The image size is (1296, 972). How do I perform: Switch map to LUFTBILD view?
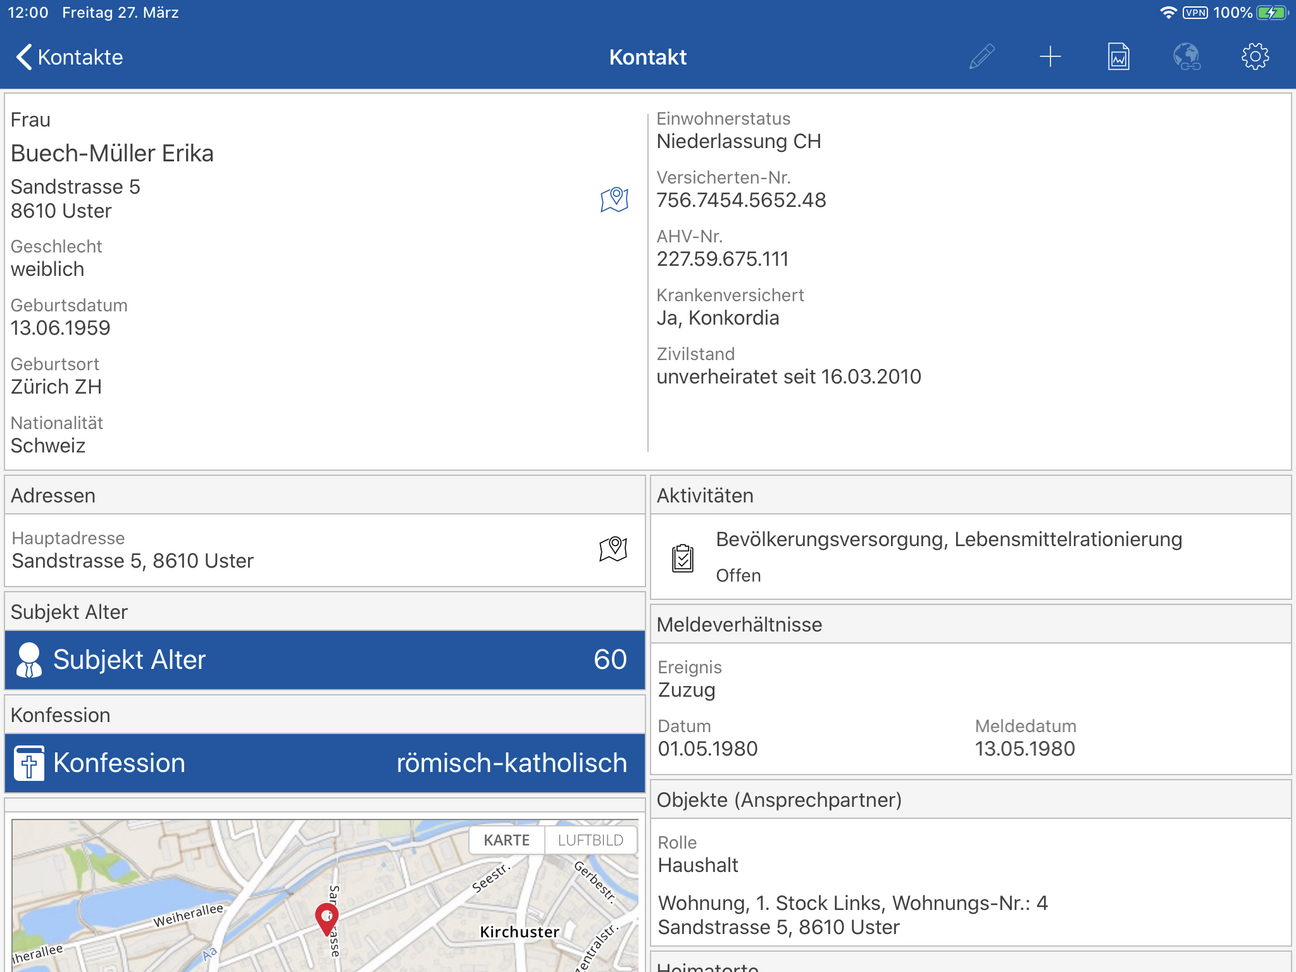click(591, 840)
